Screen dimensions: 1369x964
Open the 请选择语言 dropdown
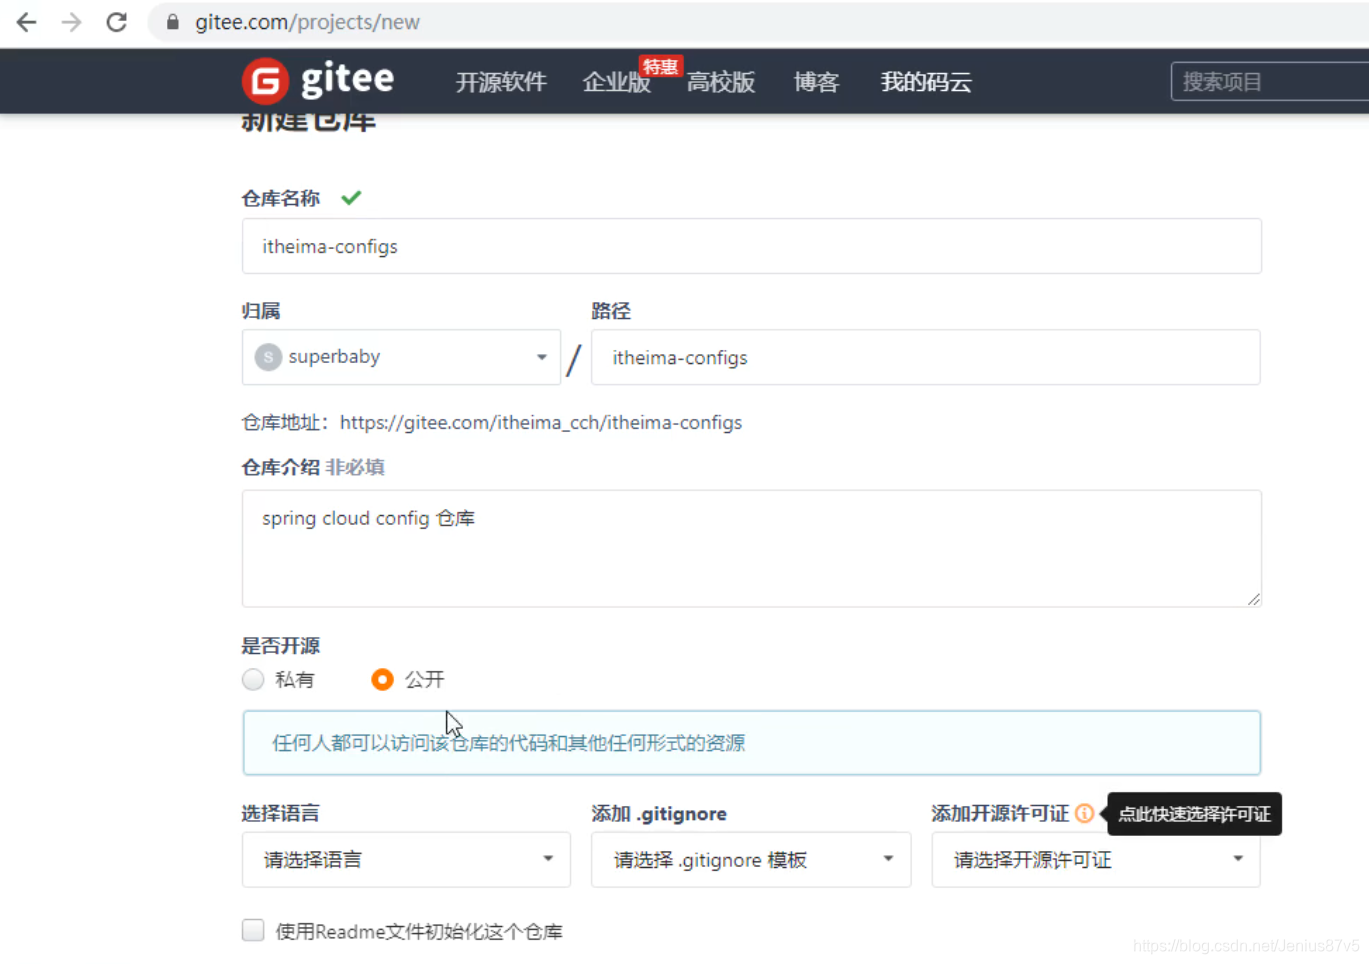click(x=406, y=860)
